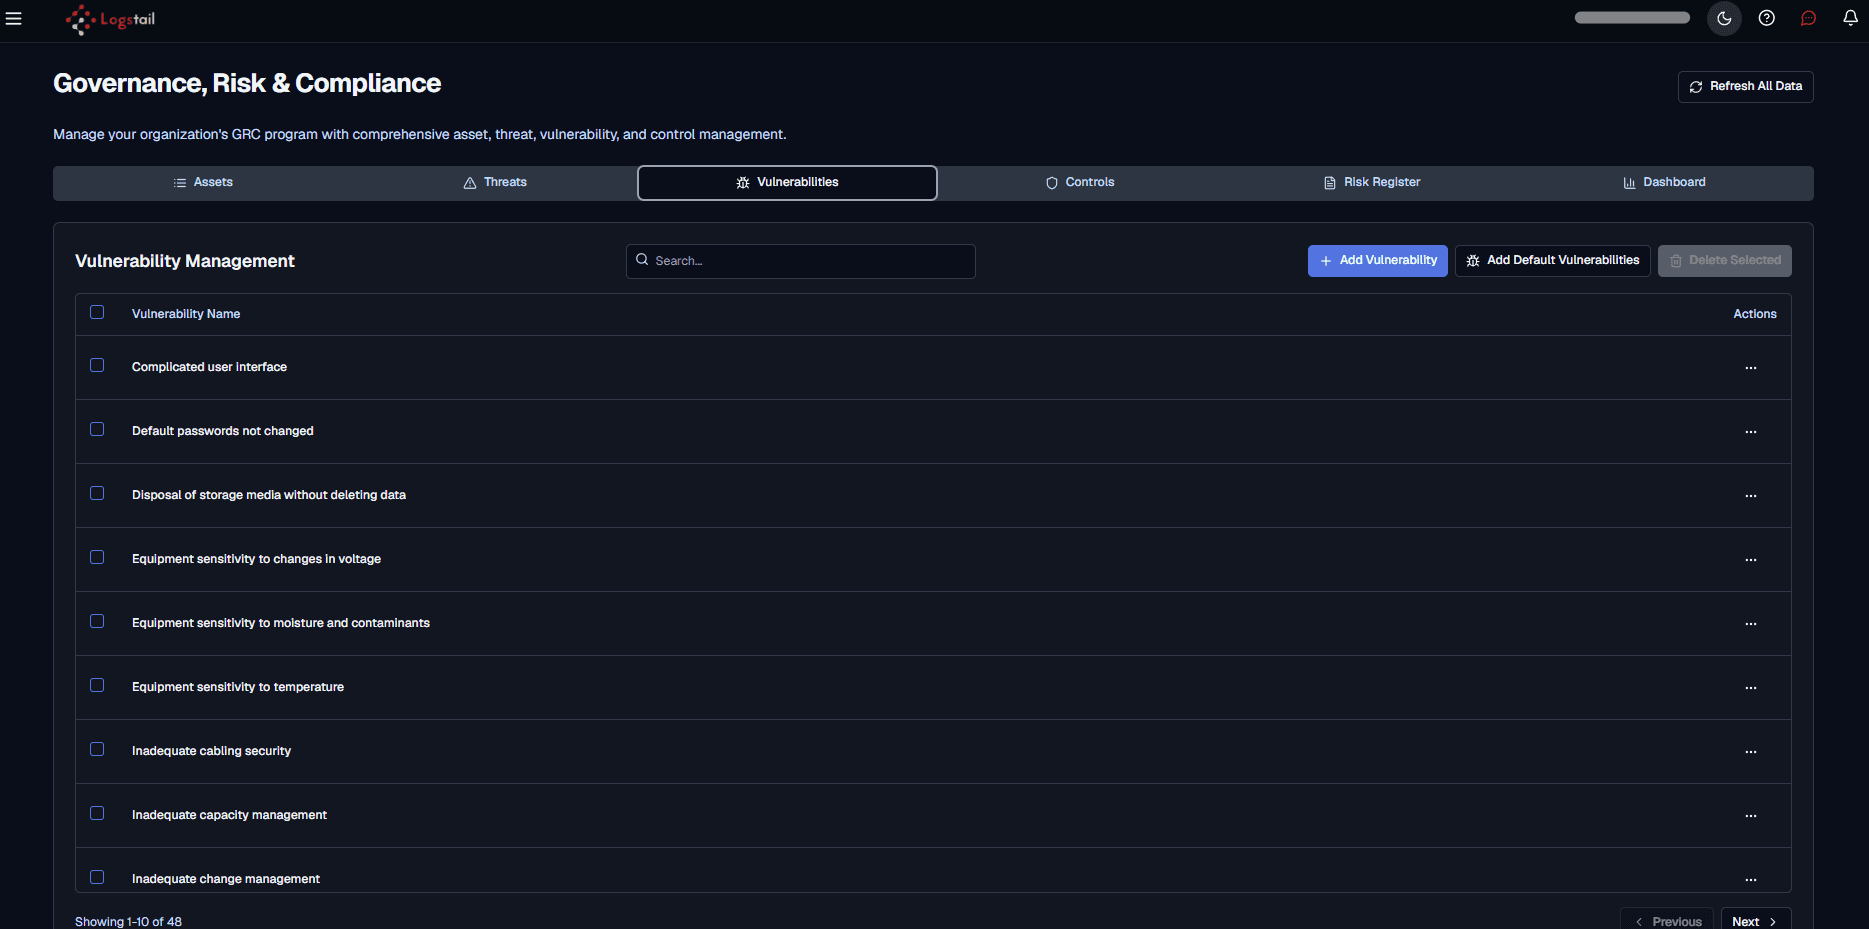Open the chat feedback icon
The height and width of the screenshot is (929, 1869).
[1809, 18]
